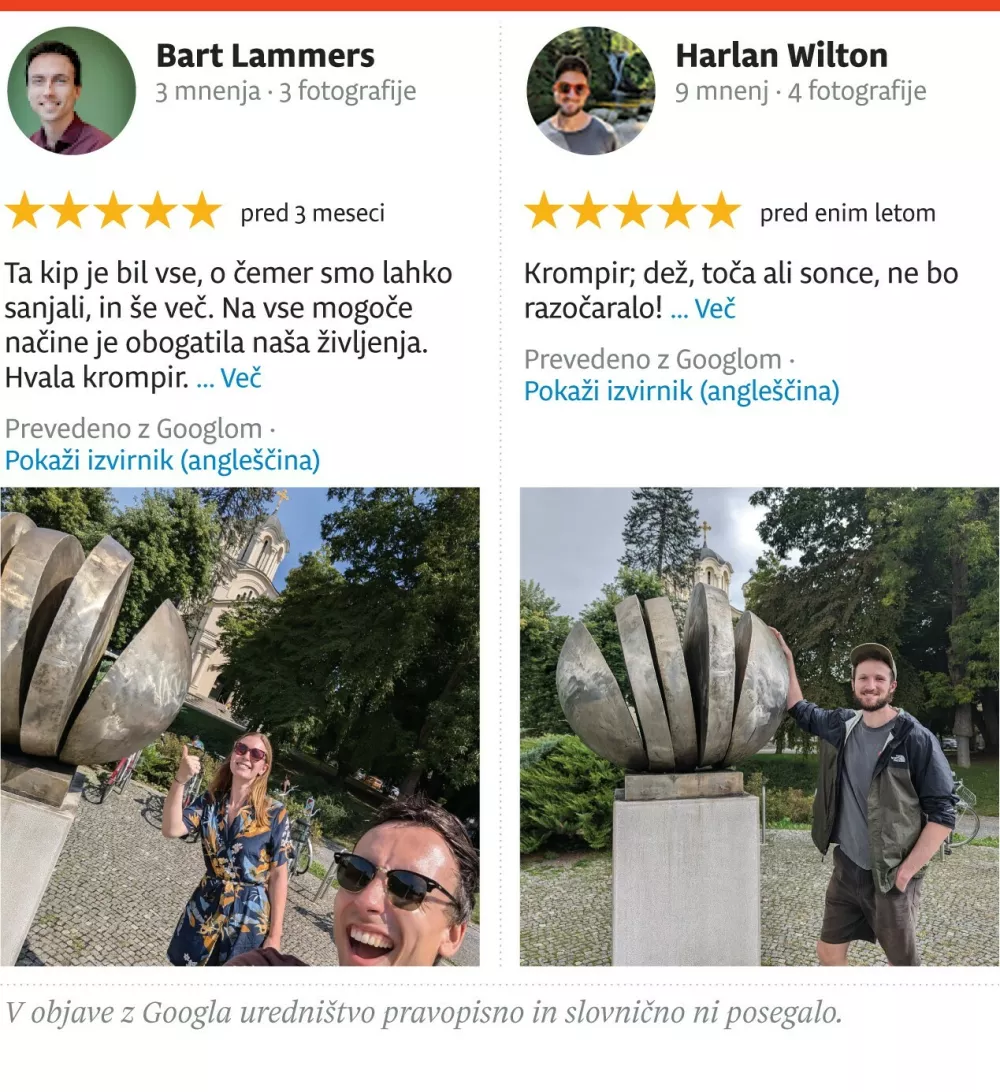
Task: Expand Harlan Wilton's review with the Več link
Action: point(703,309)
